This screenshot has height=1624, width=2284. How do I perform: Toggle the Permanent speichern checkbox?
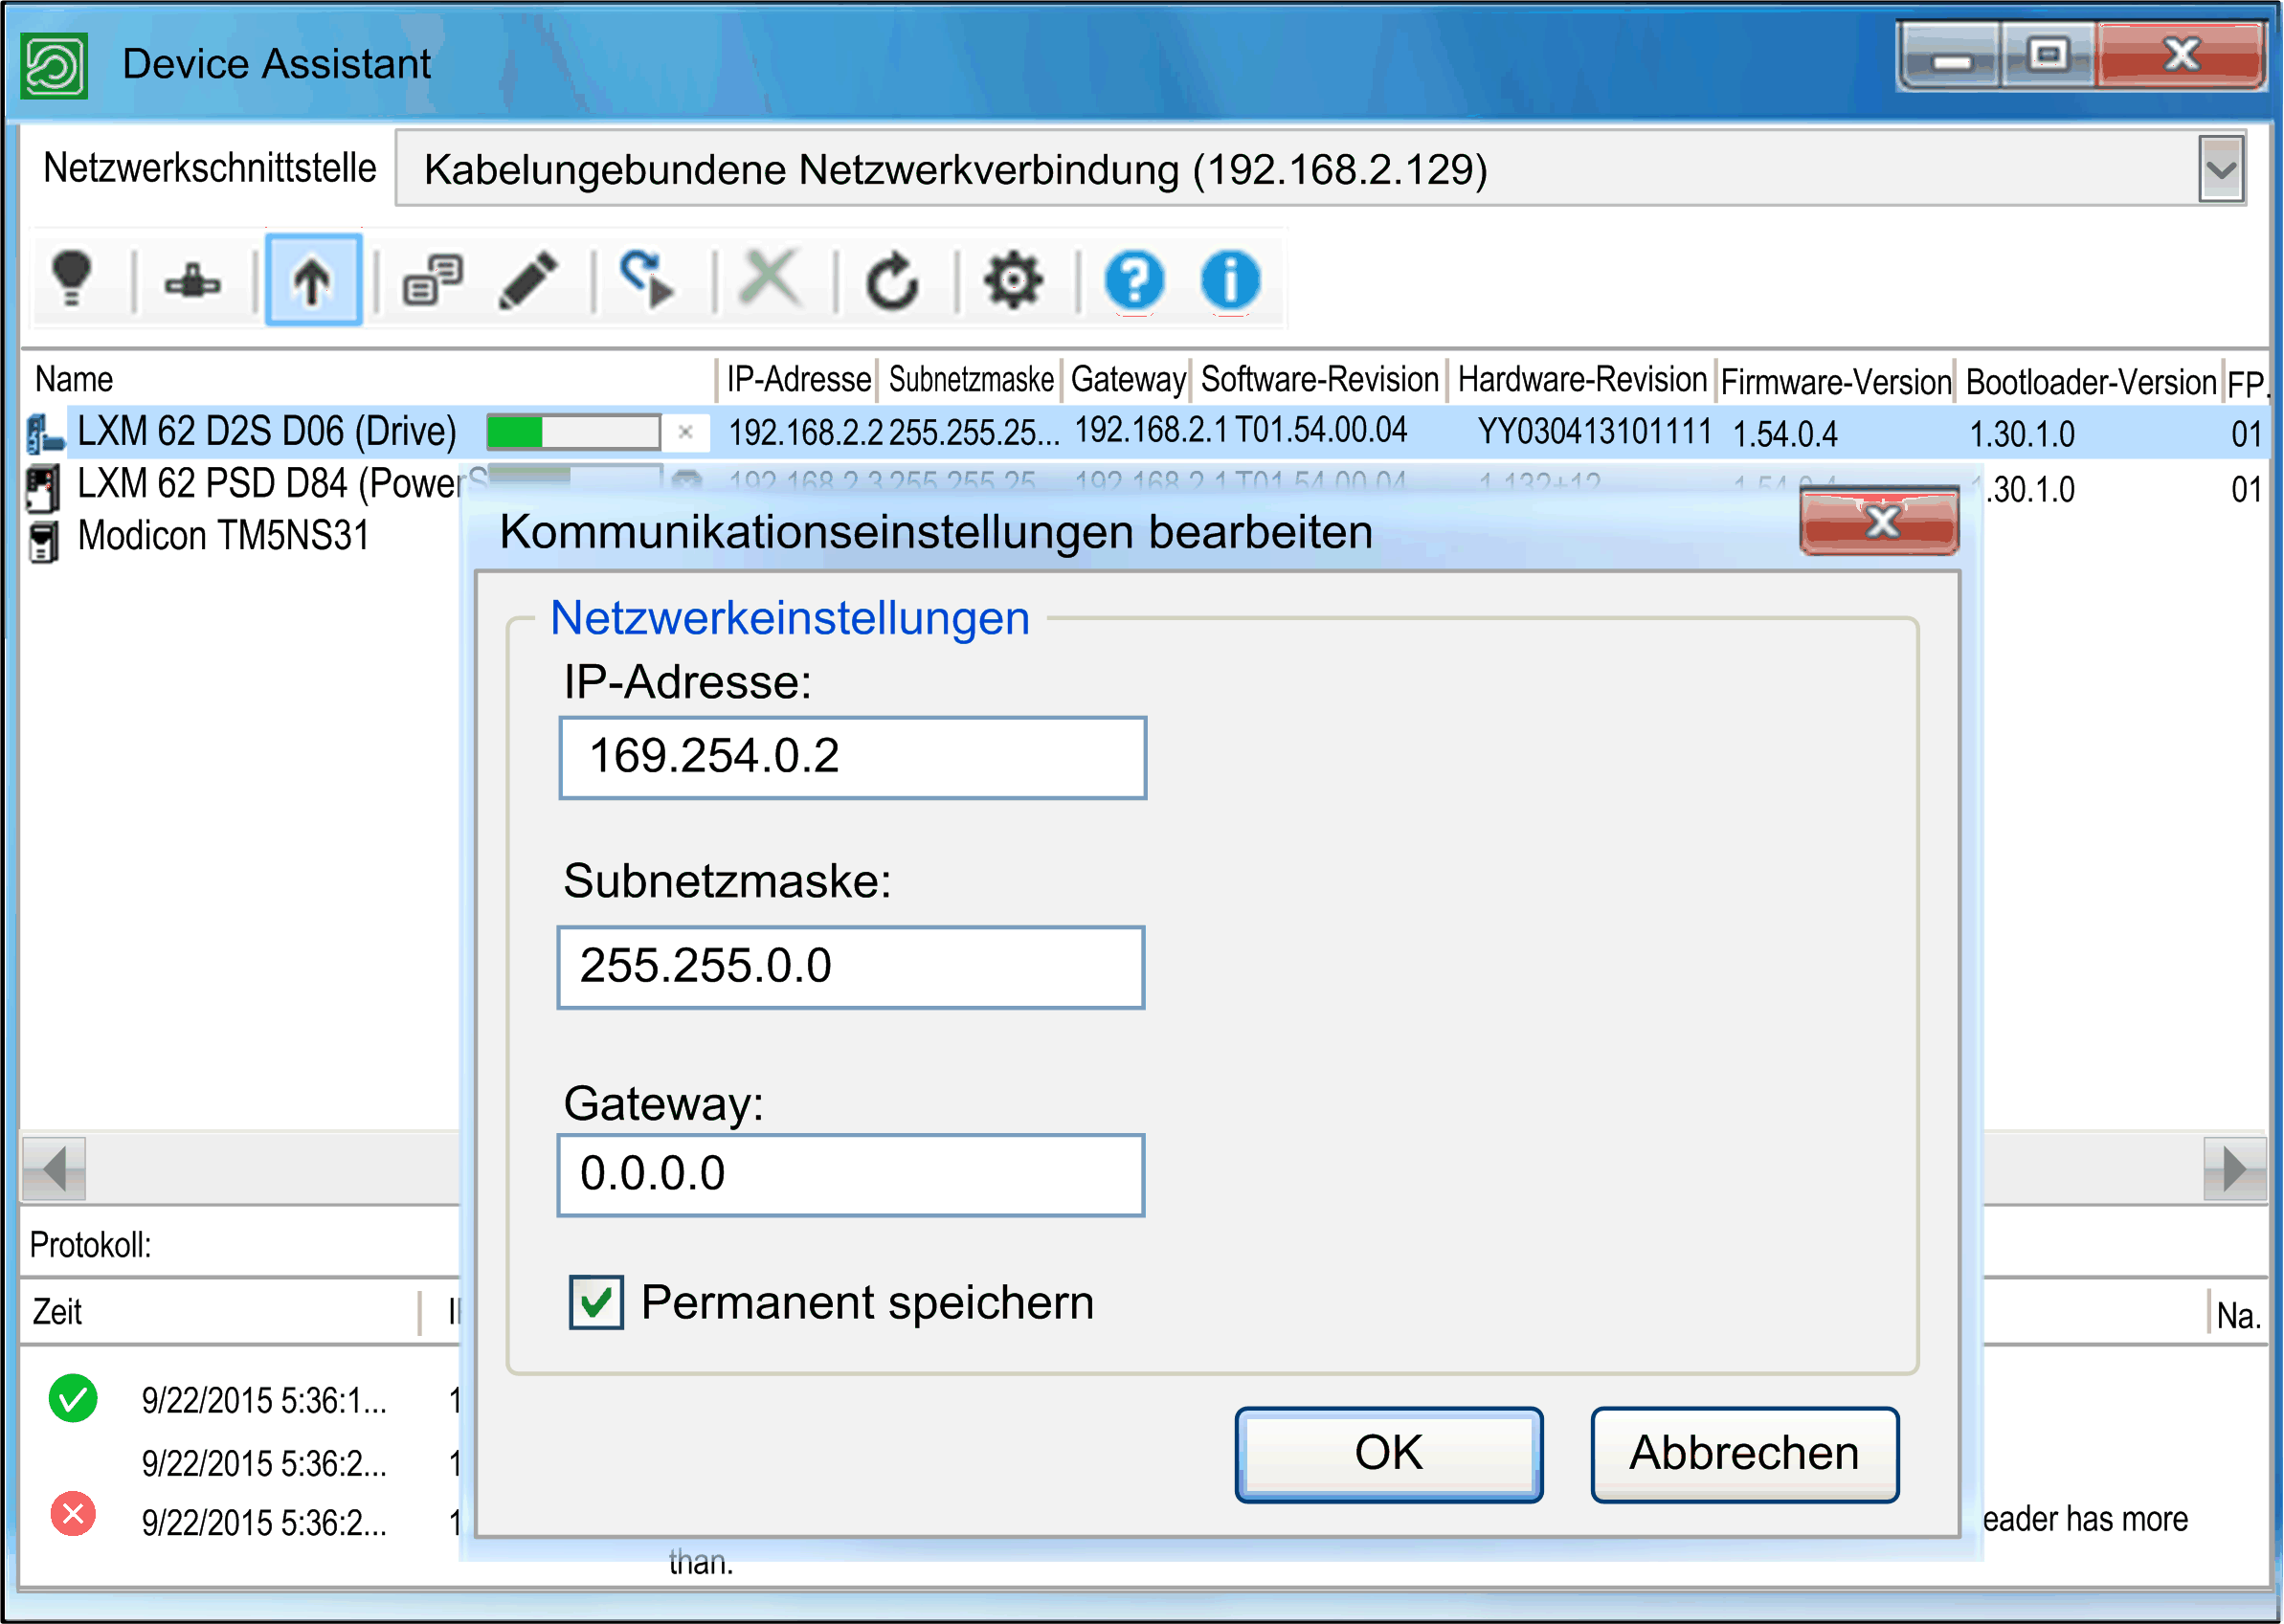coord(596,1302)
